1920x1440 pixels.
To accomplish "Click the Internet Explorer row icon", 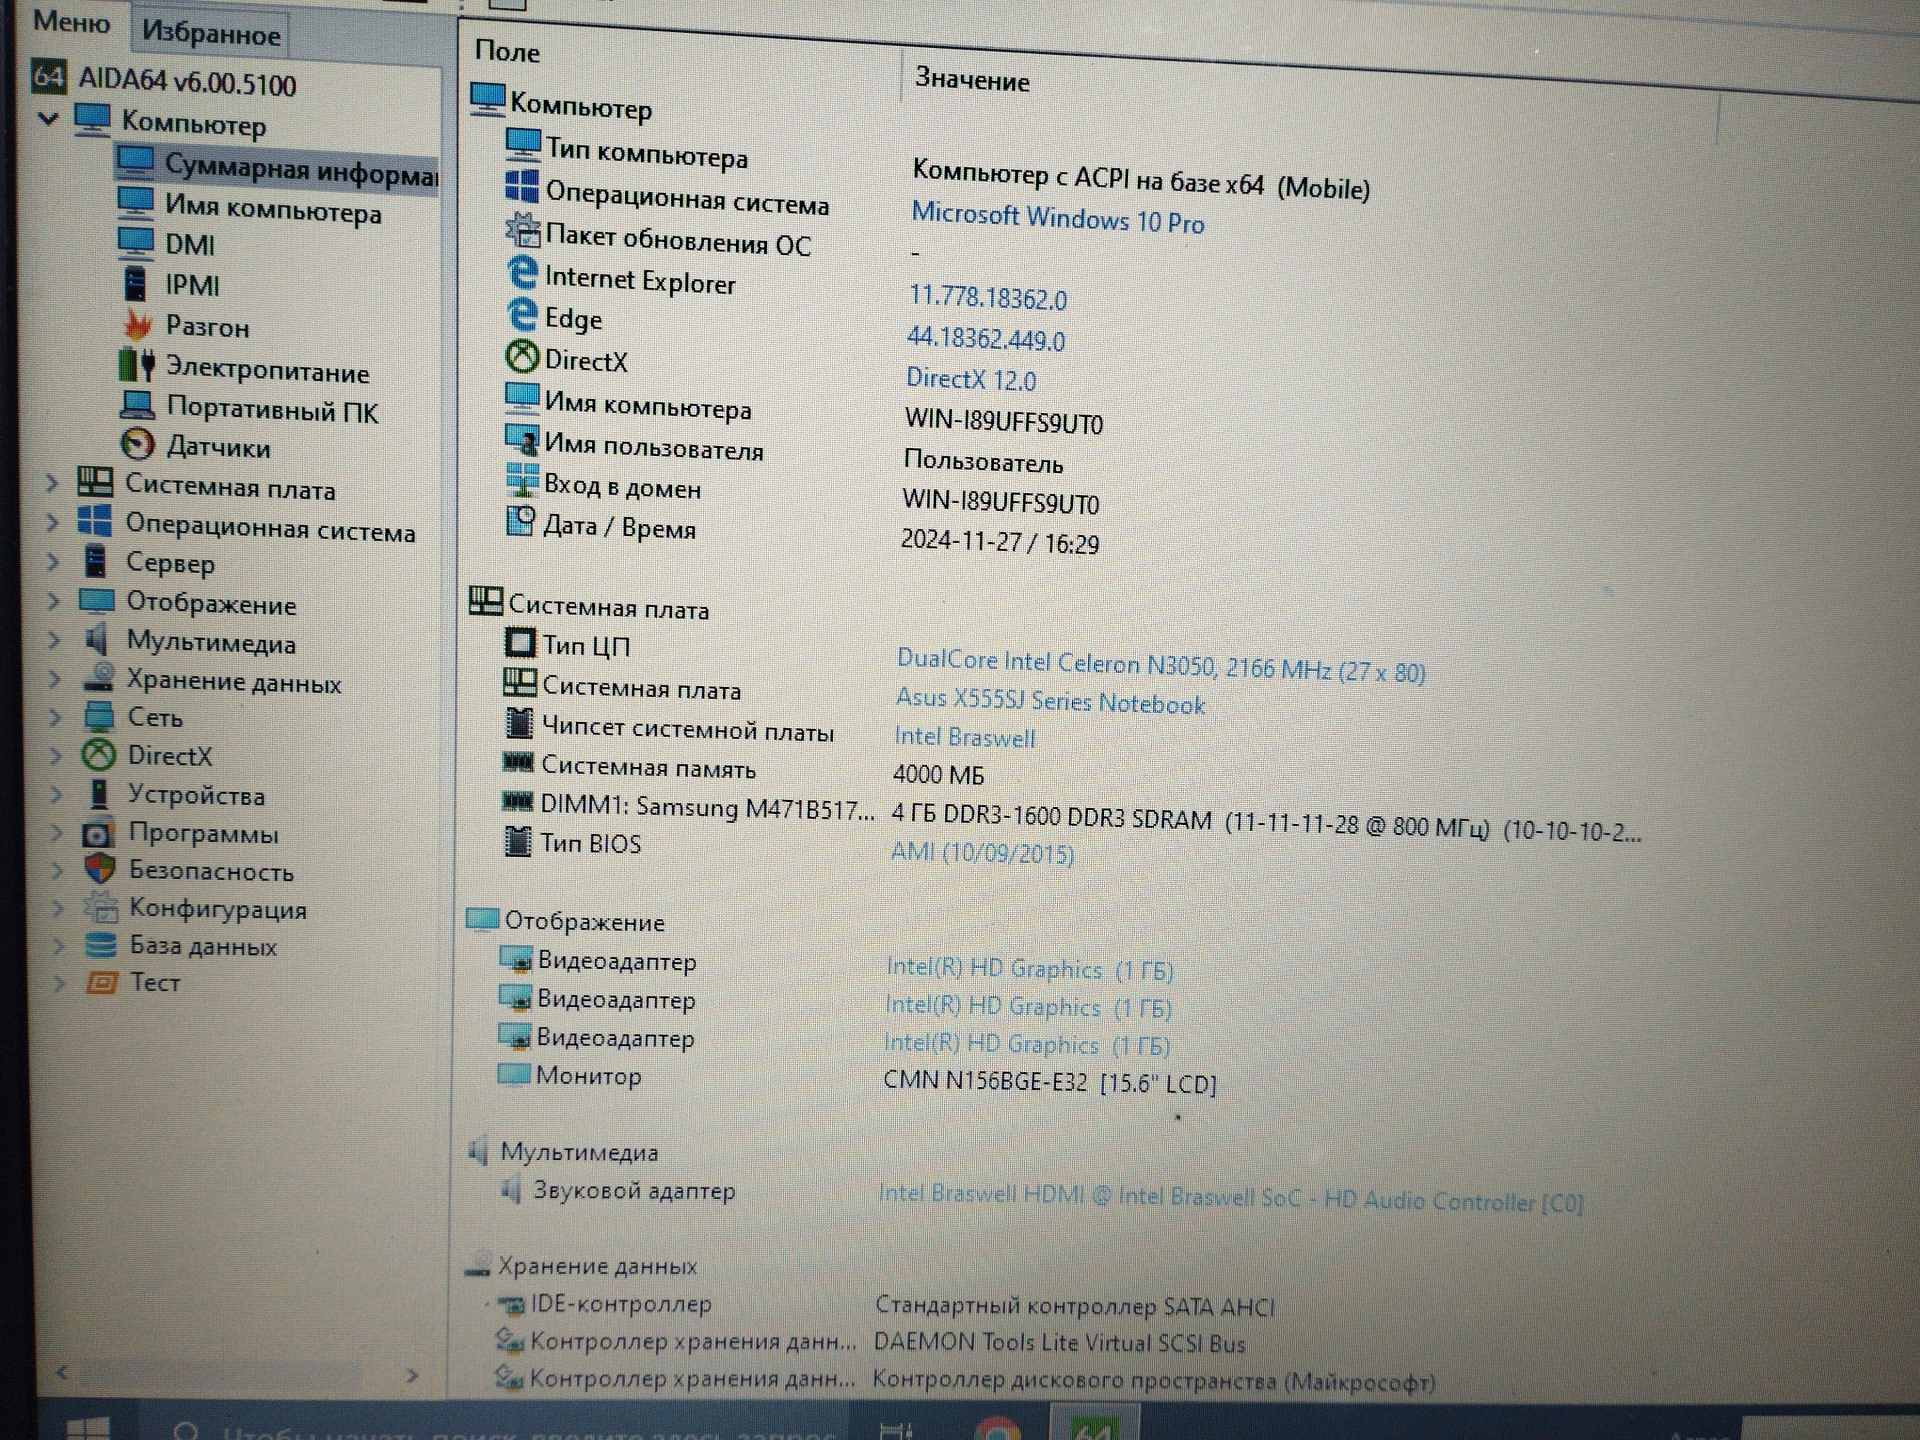I will 521,273.
